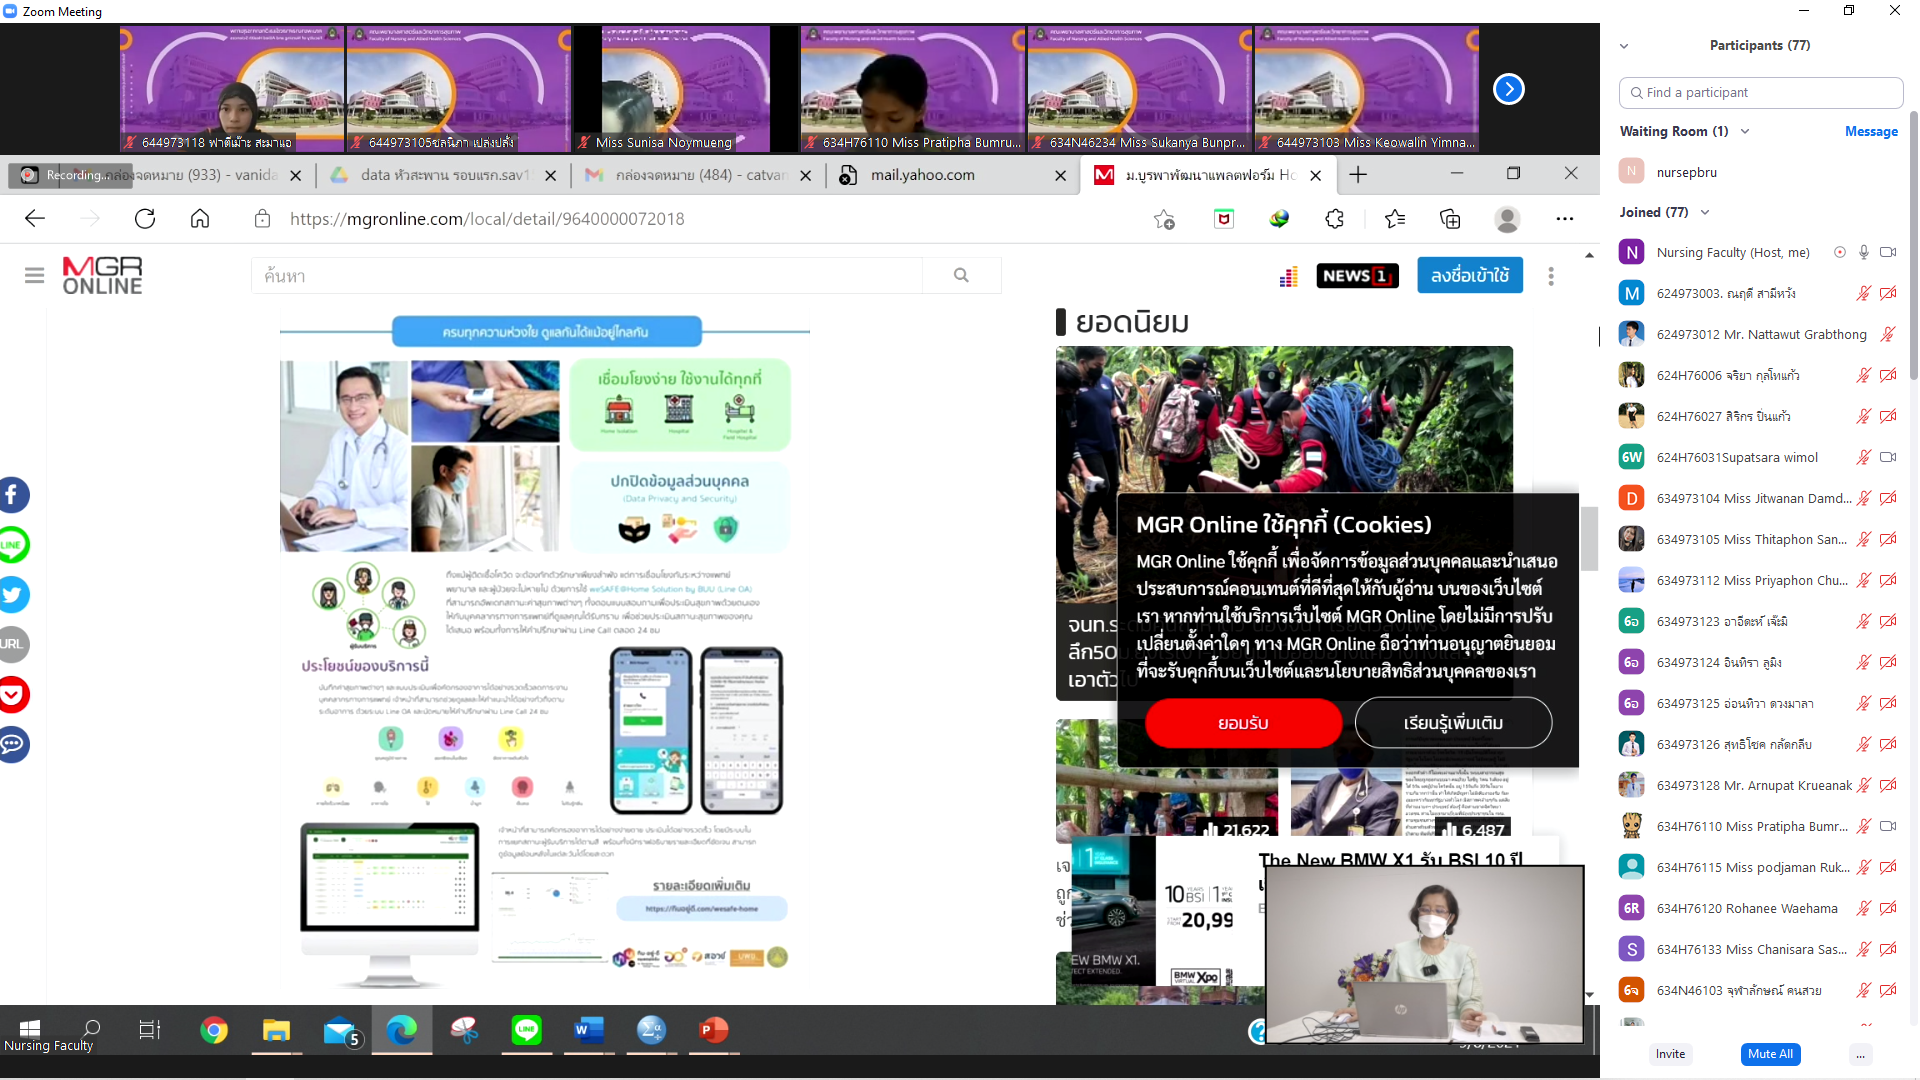This screenshot has width=1920, height=1080.
Task: Switch to mail.yahoo.com tab
Action: (x=922, y=175)
